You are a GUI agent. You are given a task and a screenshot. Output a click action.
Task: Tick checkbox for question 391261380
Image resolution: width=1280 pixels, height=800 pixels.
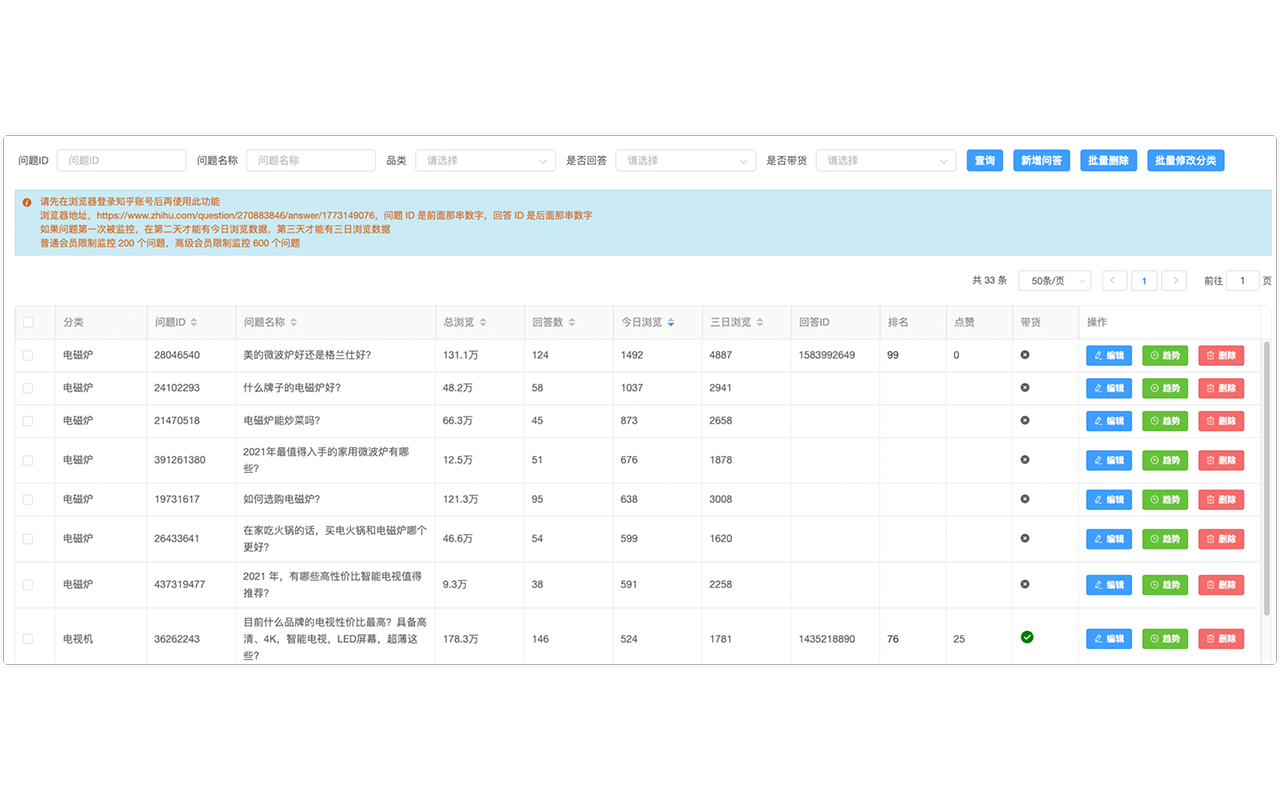[28, 460]
